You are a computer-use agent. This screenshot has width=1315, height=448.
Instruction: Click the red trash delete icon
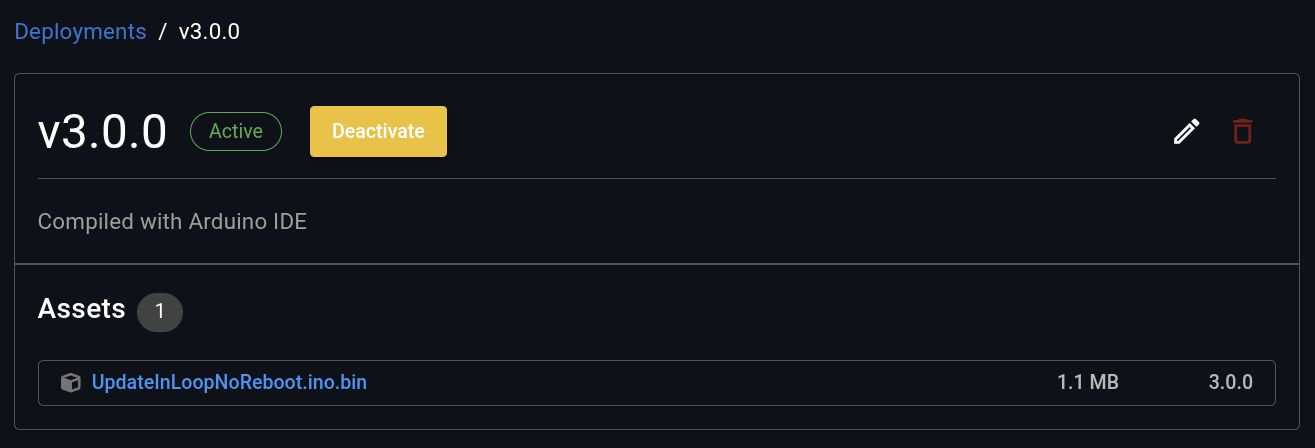[1242, 132]
